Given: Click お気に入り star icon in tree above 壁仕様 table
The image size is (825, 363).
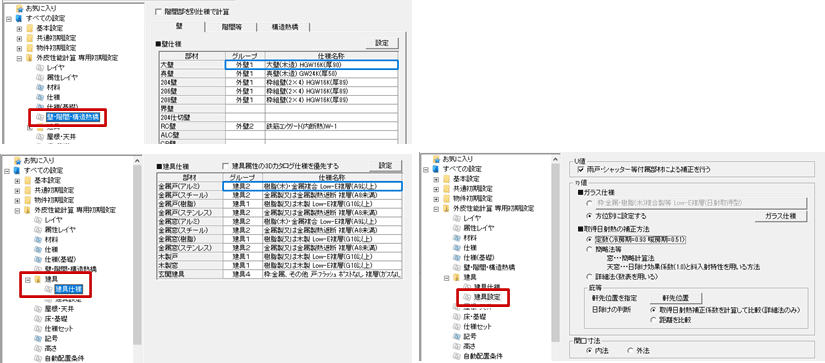Looking at the screenshot, I should coord(19,8).
